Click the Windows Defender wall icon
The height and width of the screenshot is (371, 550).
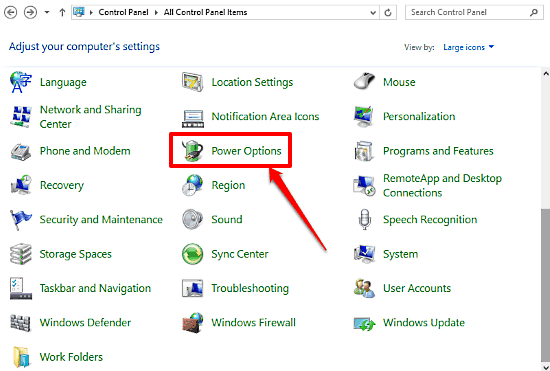pos(21,323)
